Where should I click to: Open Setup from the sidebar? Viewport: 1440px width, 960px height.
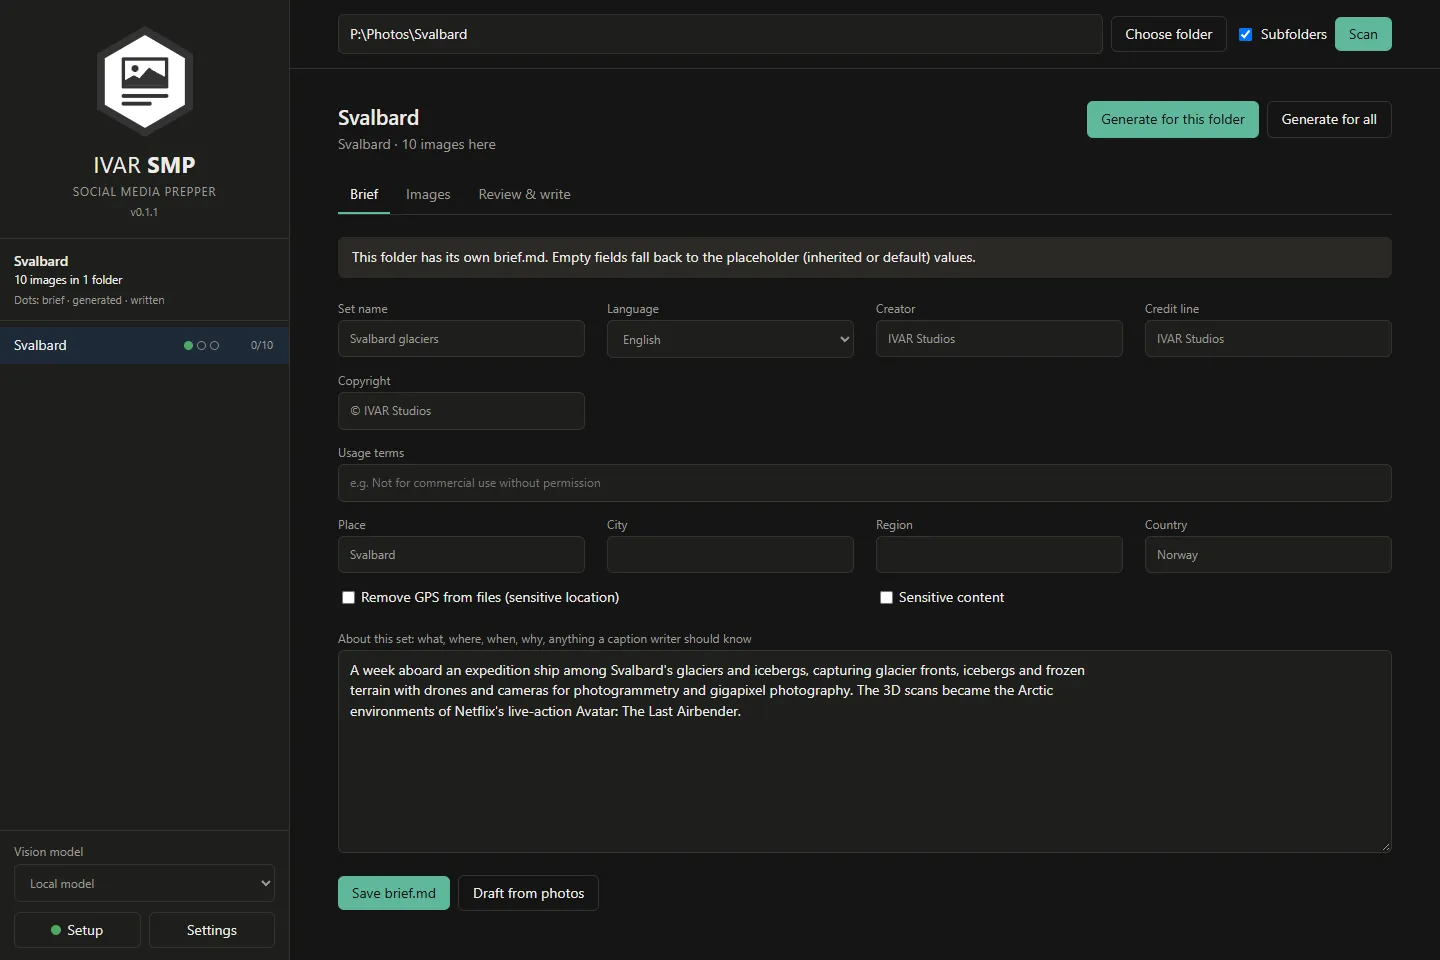[77, 930]
